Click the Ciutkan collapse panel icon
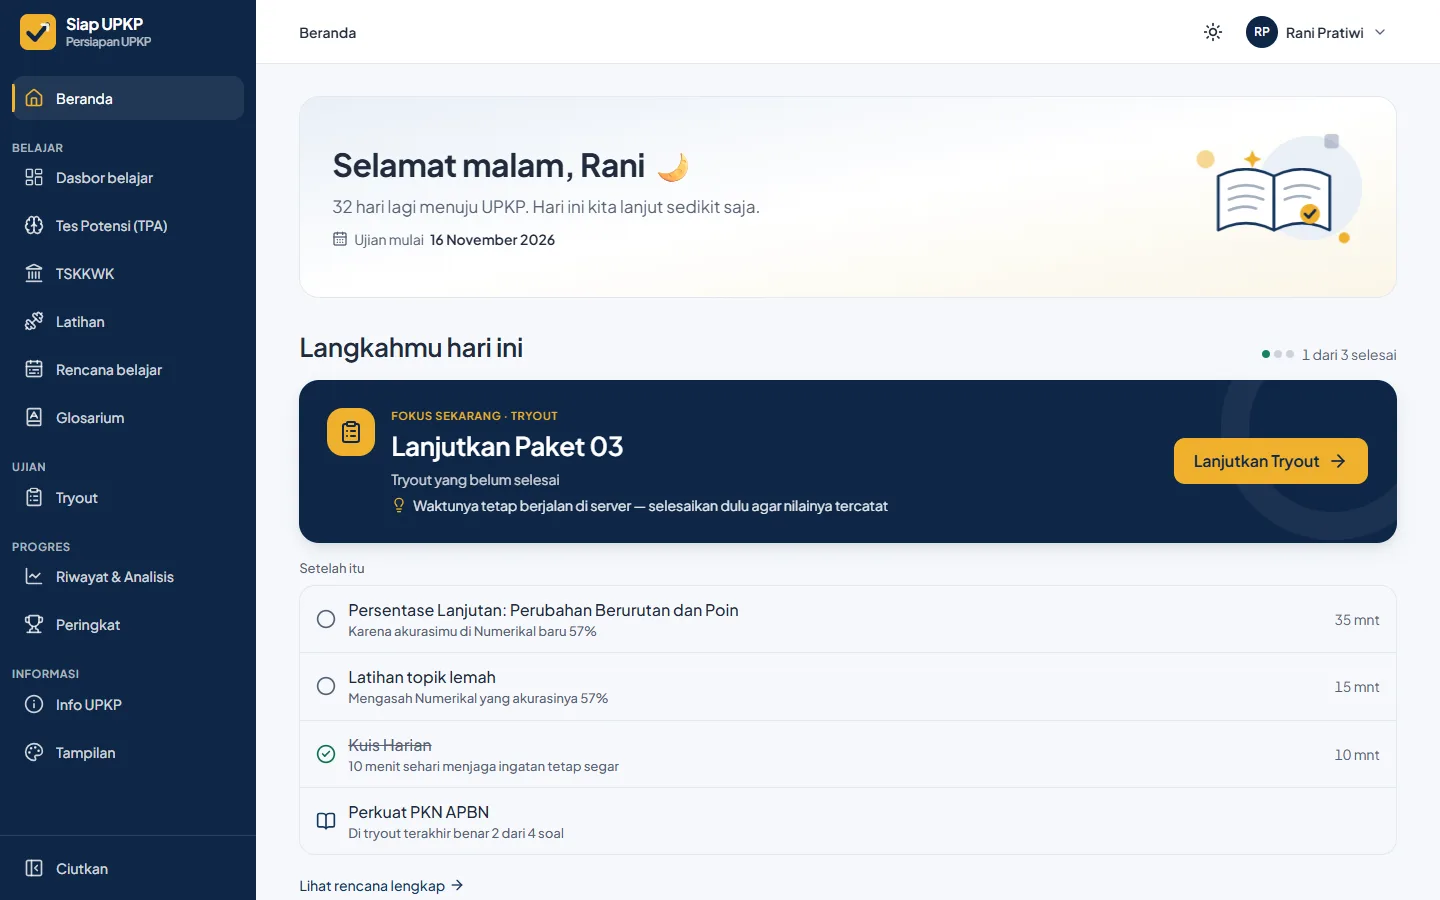 [x=34, y=868]
